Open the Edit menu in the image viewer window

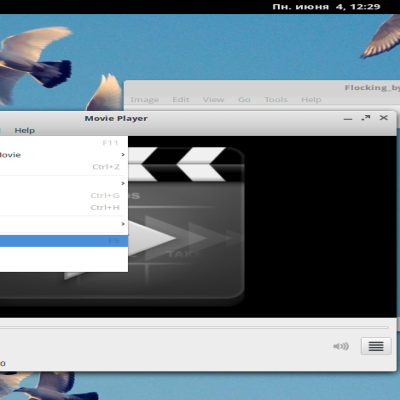point(181,100)
